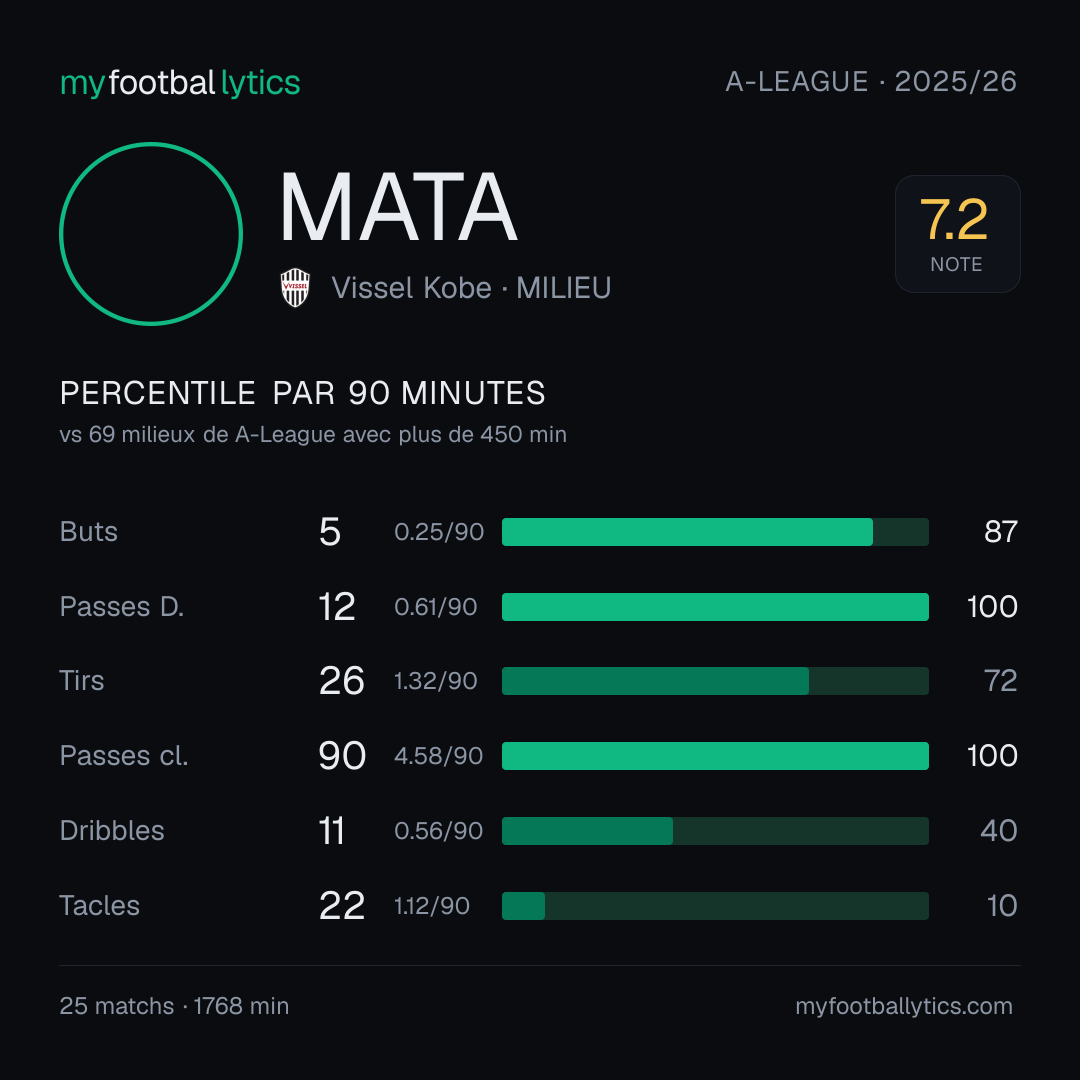Click the Vissel Kobe · MILIEU text
This screenshot has height=1080, width=1080.
pyautogui.click(x=471, y=288)
